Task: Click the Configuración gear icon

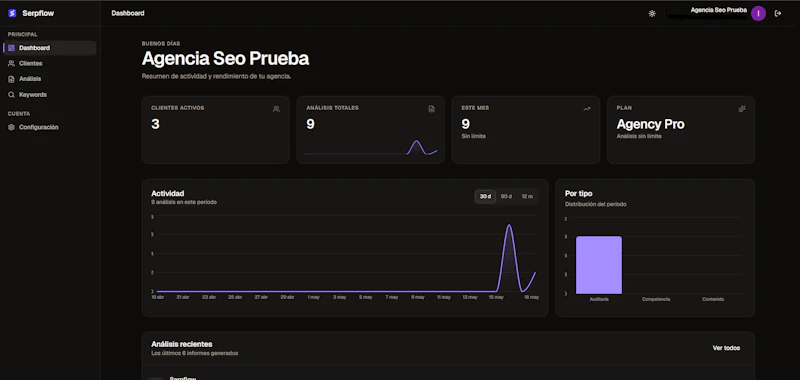Action: click(11, 128)
